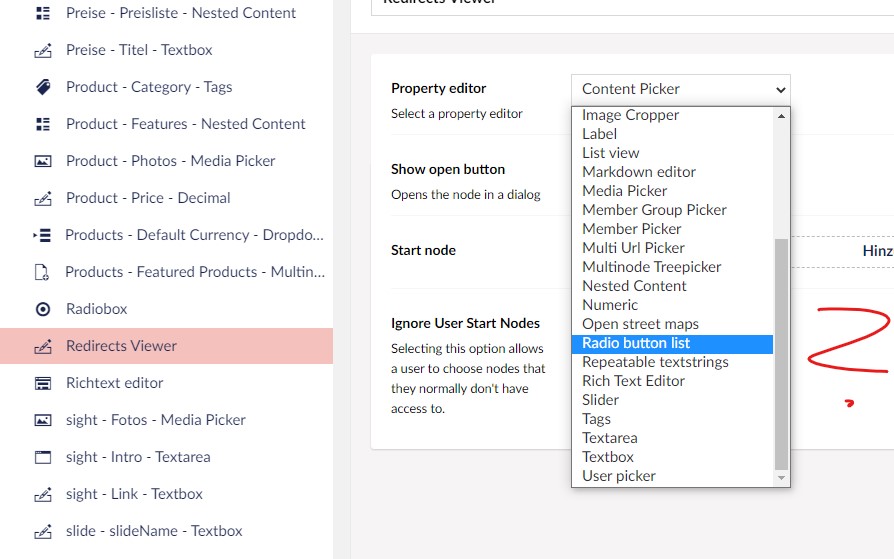Choose Image Cropper from the editor list
The height and width of the screenshot is (559, 894).
[x=672, y=115]
